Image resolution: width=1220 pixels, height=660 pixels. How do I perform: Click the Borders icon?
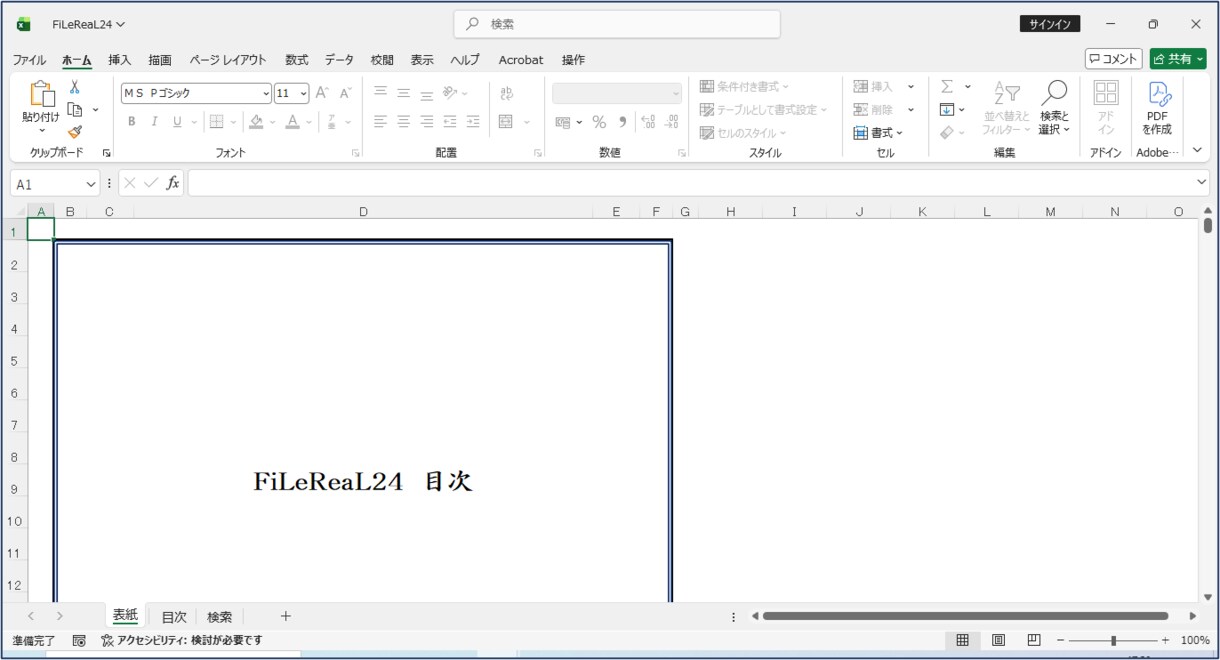pyautogui.click(x=216, y=122)
